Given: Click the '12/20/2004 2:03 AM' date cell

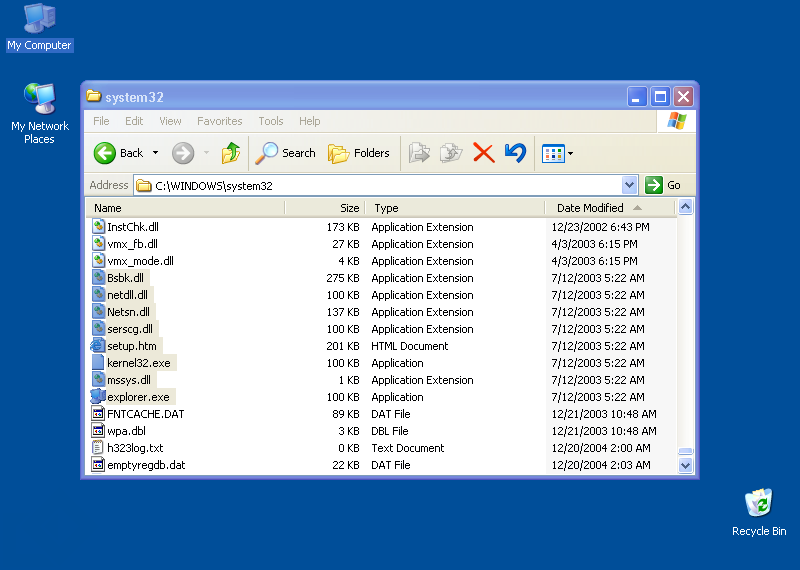Looking at the screenshot, I should click(x=601, y=465).
